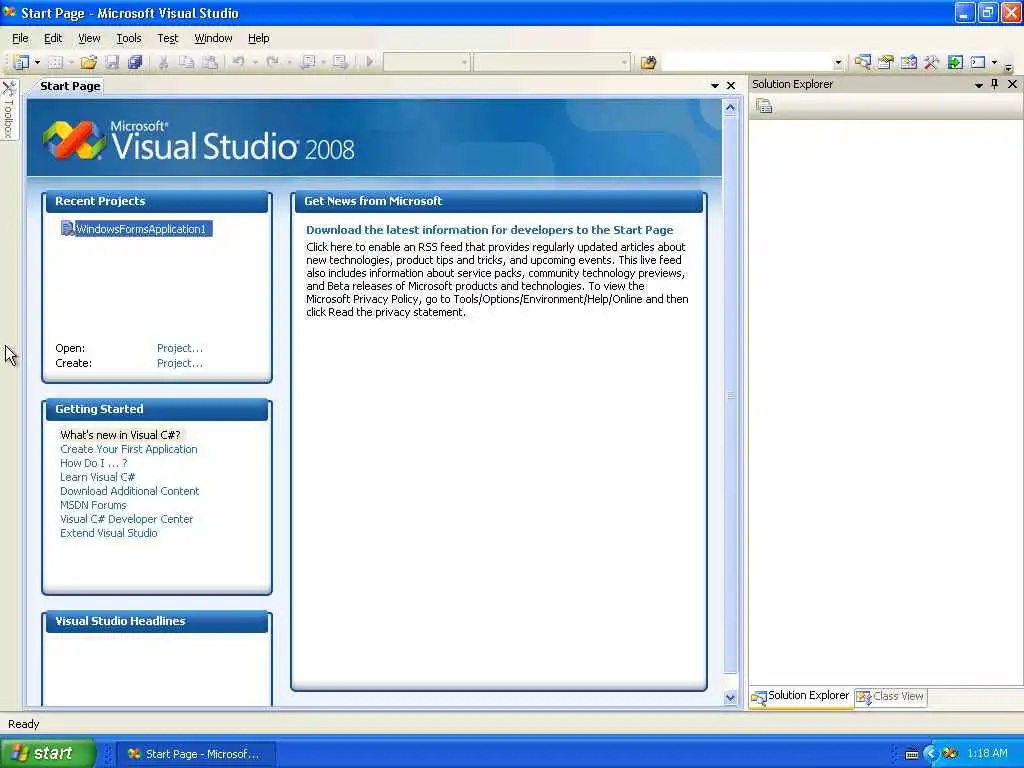This screenshot has width=1024, height=768.
Task: Click the Save toolbar icon
Action: pyautogui.click(x=112, y=63)
